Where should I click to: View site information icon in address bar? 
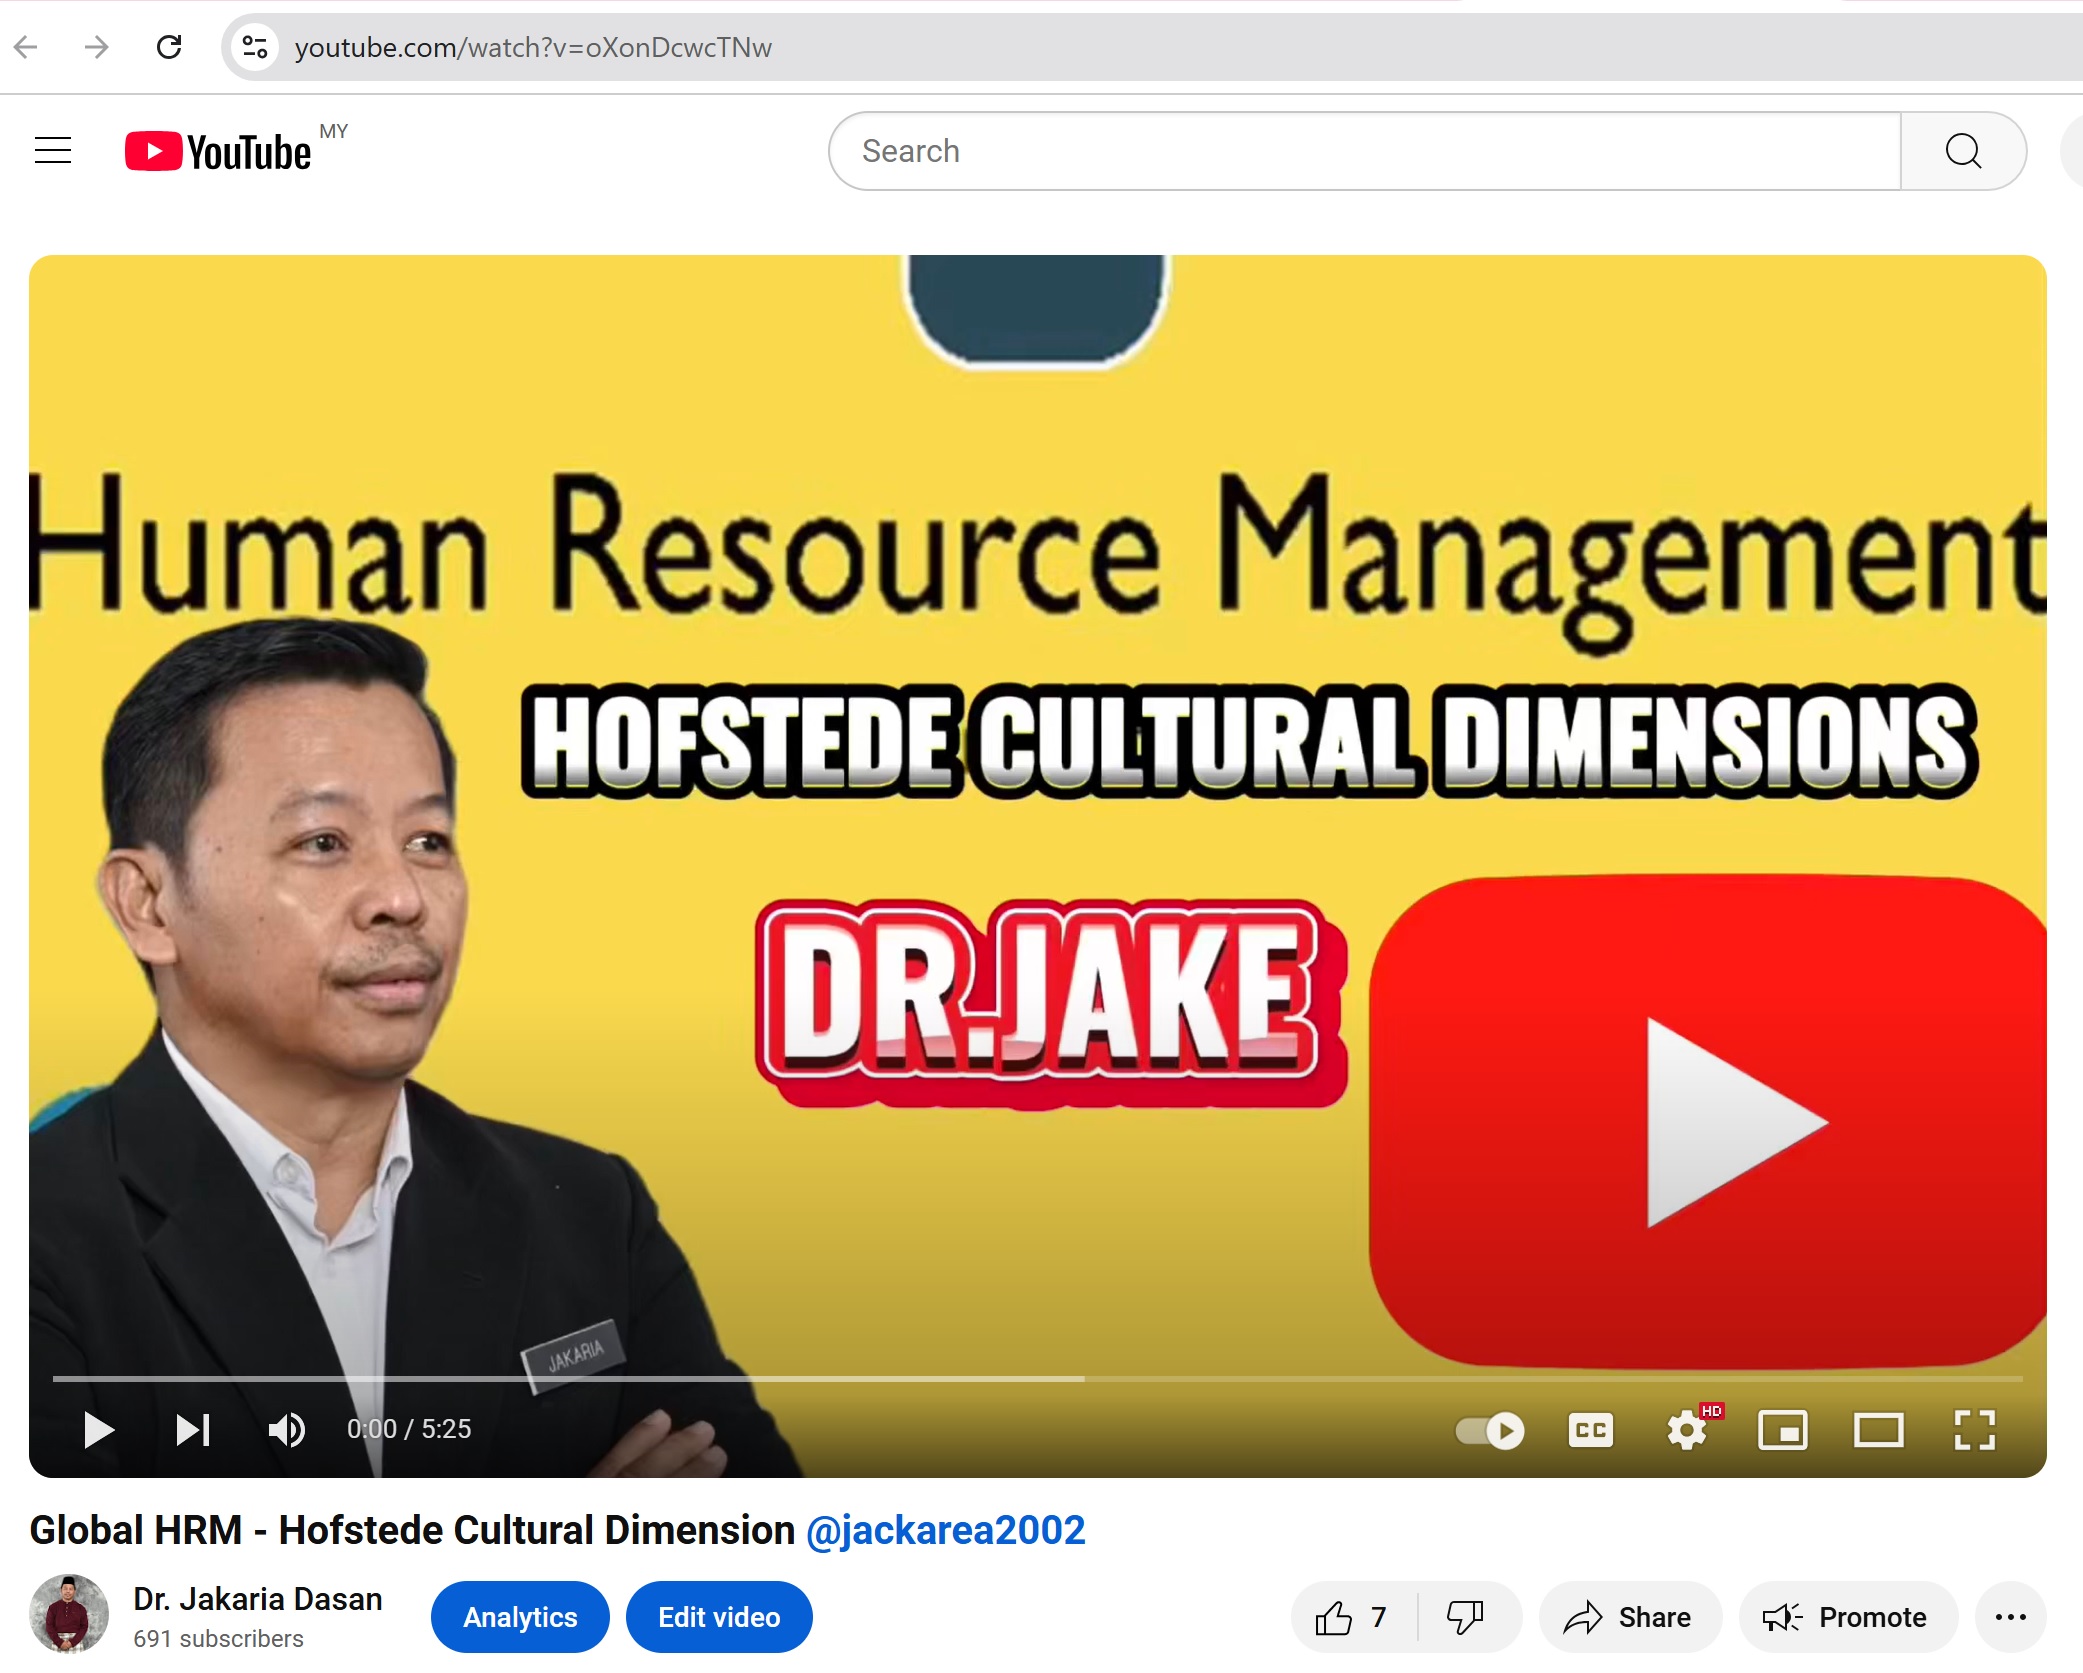pos(255,47)
